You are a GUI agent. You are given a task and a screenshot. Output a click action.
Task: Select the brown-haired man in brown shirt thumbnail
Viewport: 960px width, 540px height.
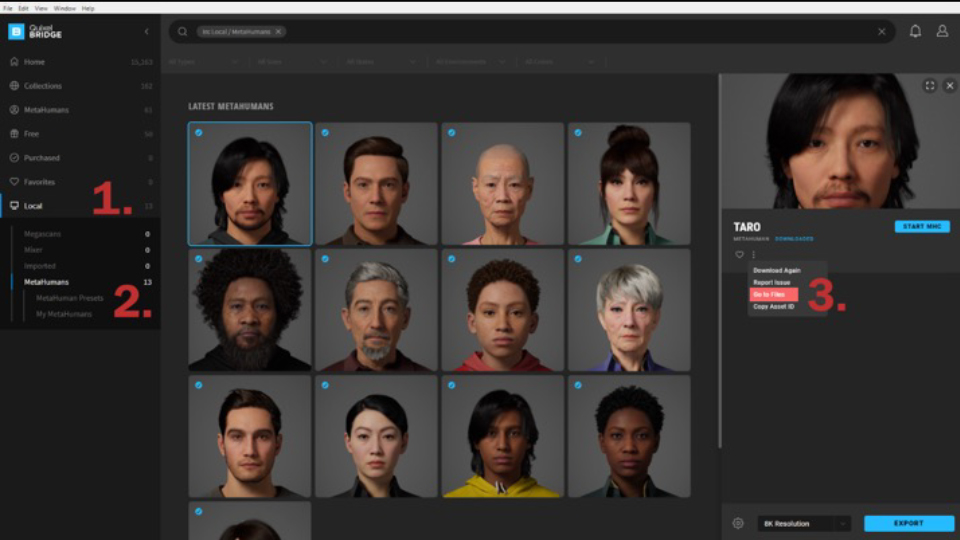coord(376,184)
